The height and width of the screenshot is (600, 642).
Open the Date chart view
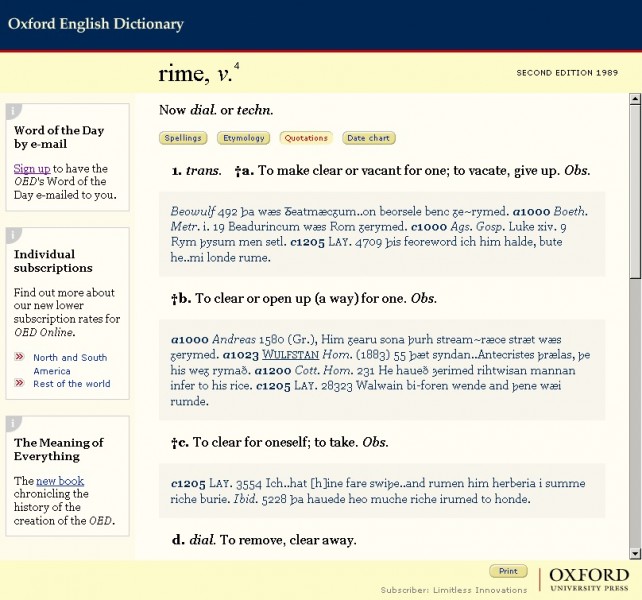368,138
